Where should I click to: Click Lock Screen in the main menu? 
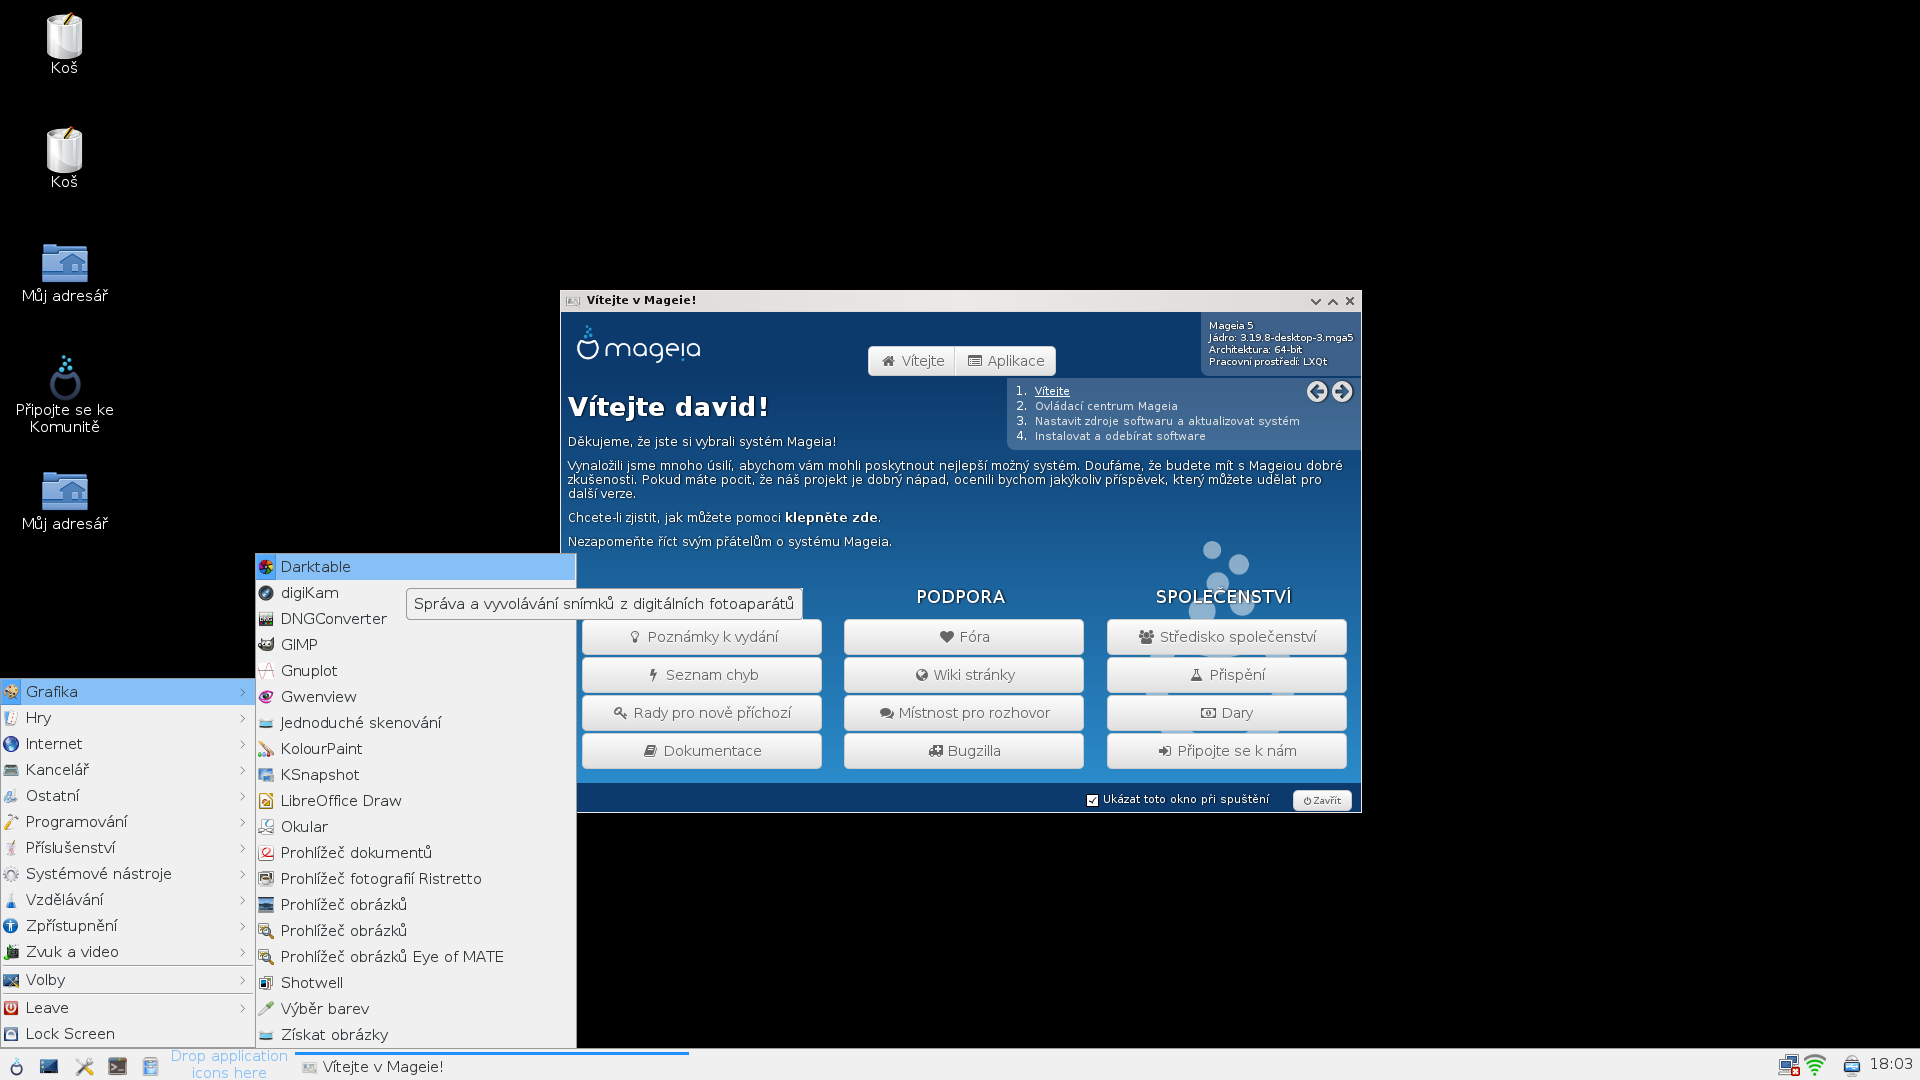(x=127, y=1034)
